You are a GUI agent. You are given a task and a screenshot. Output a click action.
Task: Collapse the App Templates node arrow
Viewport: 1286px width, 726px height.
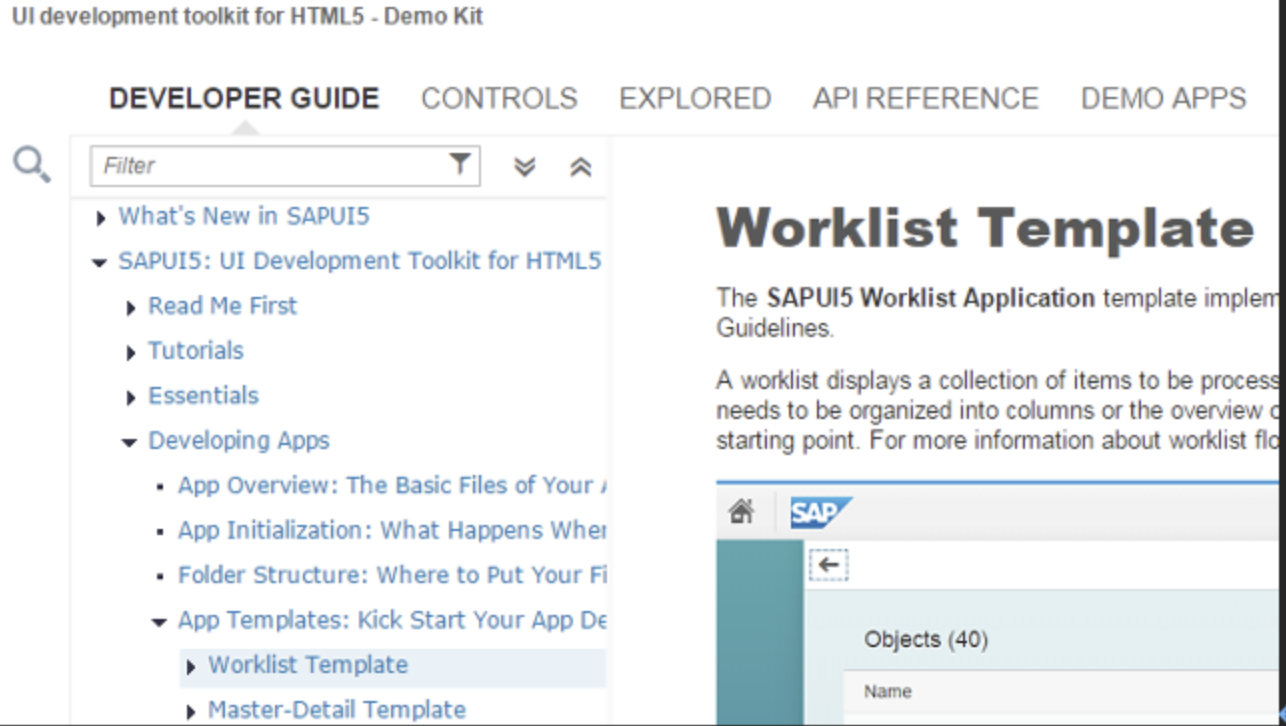click(x=159, y=622)
